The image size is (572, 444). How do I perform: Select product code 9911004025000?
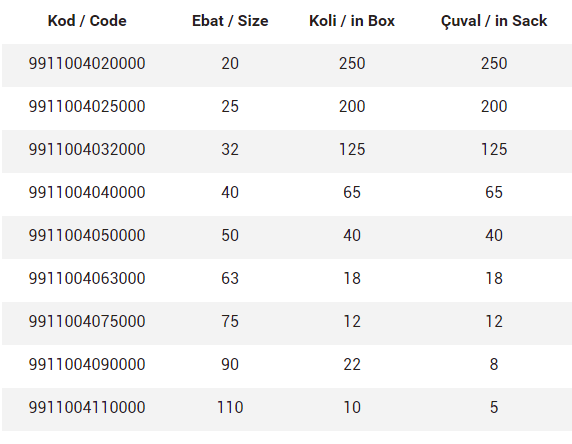(87, 107)
